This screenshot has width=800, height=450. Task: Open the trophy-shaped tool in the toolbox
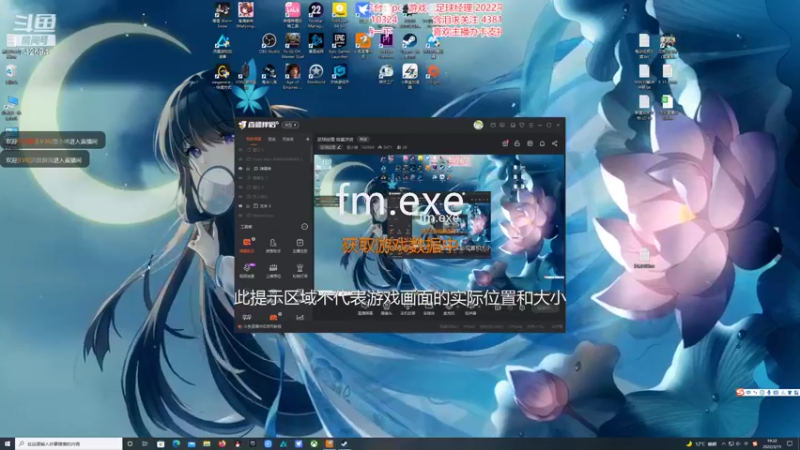pyautogui.click(x=299, y=270)
